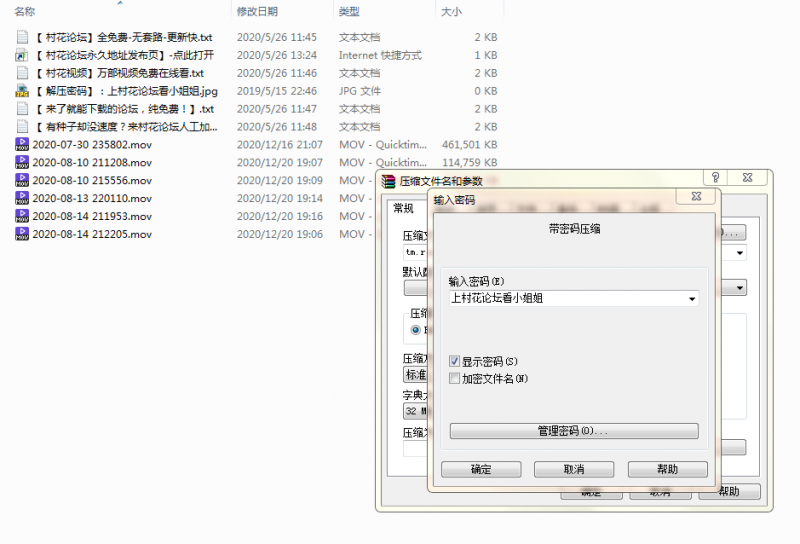This screenshot has width=800, height=544.
Task: Sort files by the 大小 column header
Action: (451, 11)
